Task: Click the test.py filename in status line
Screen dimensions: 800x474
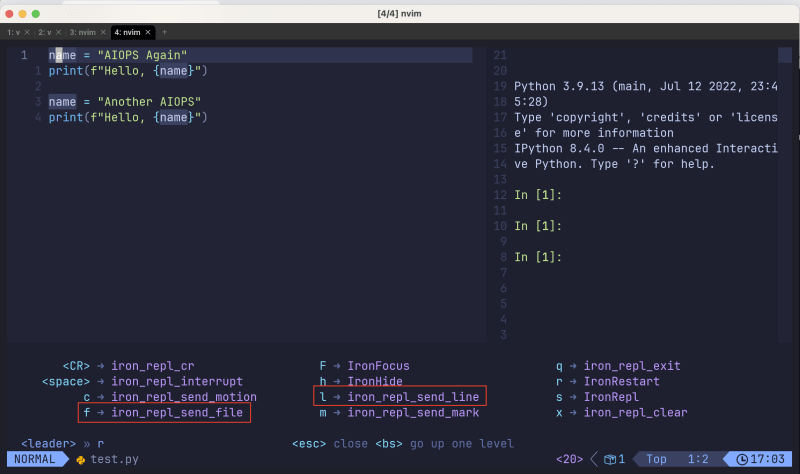Action: (114, 459)
